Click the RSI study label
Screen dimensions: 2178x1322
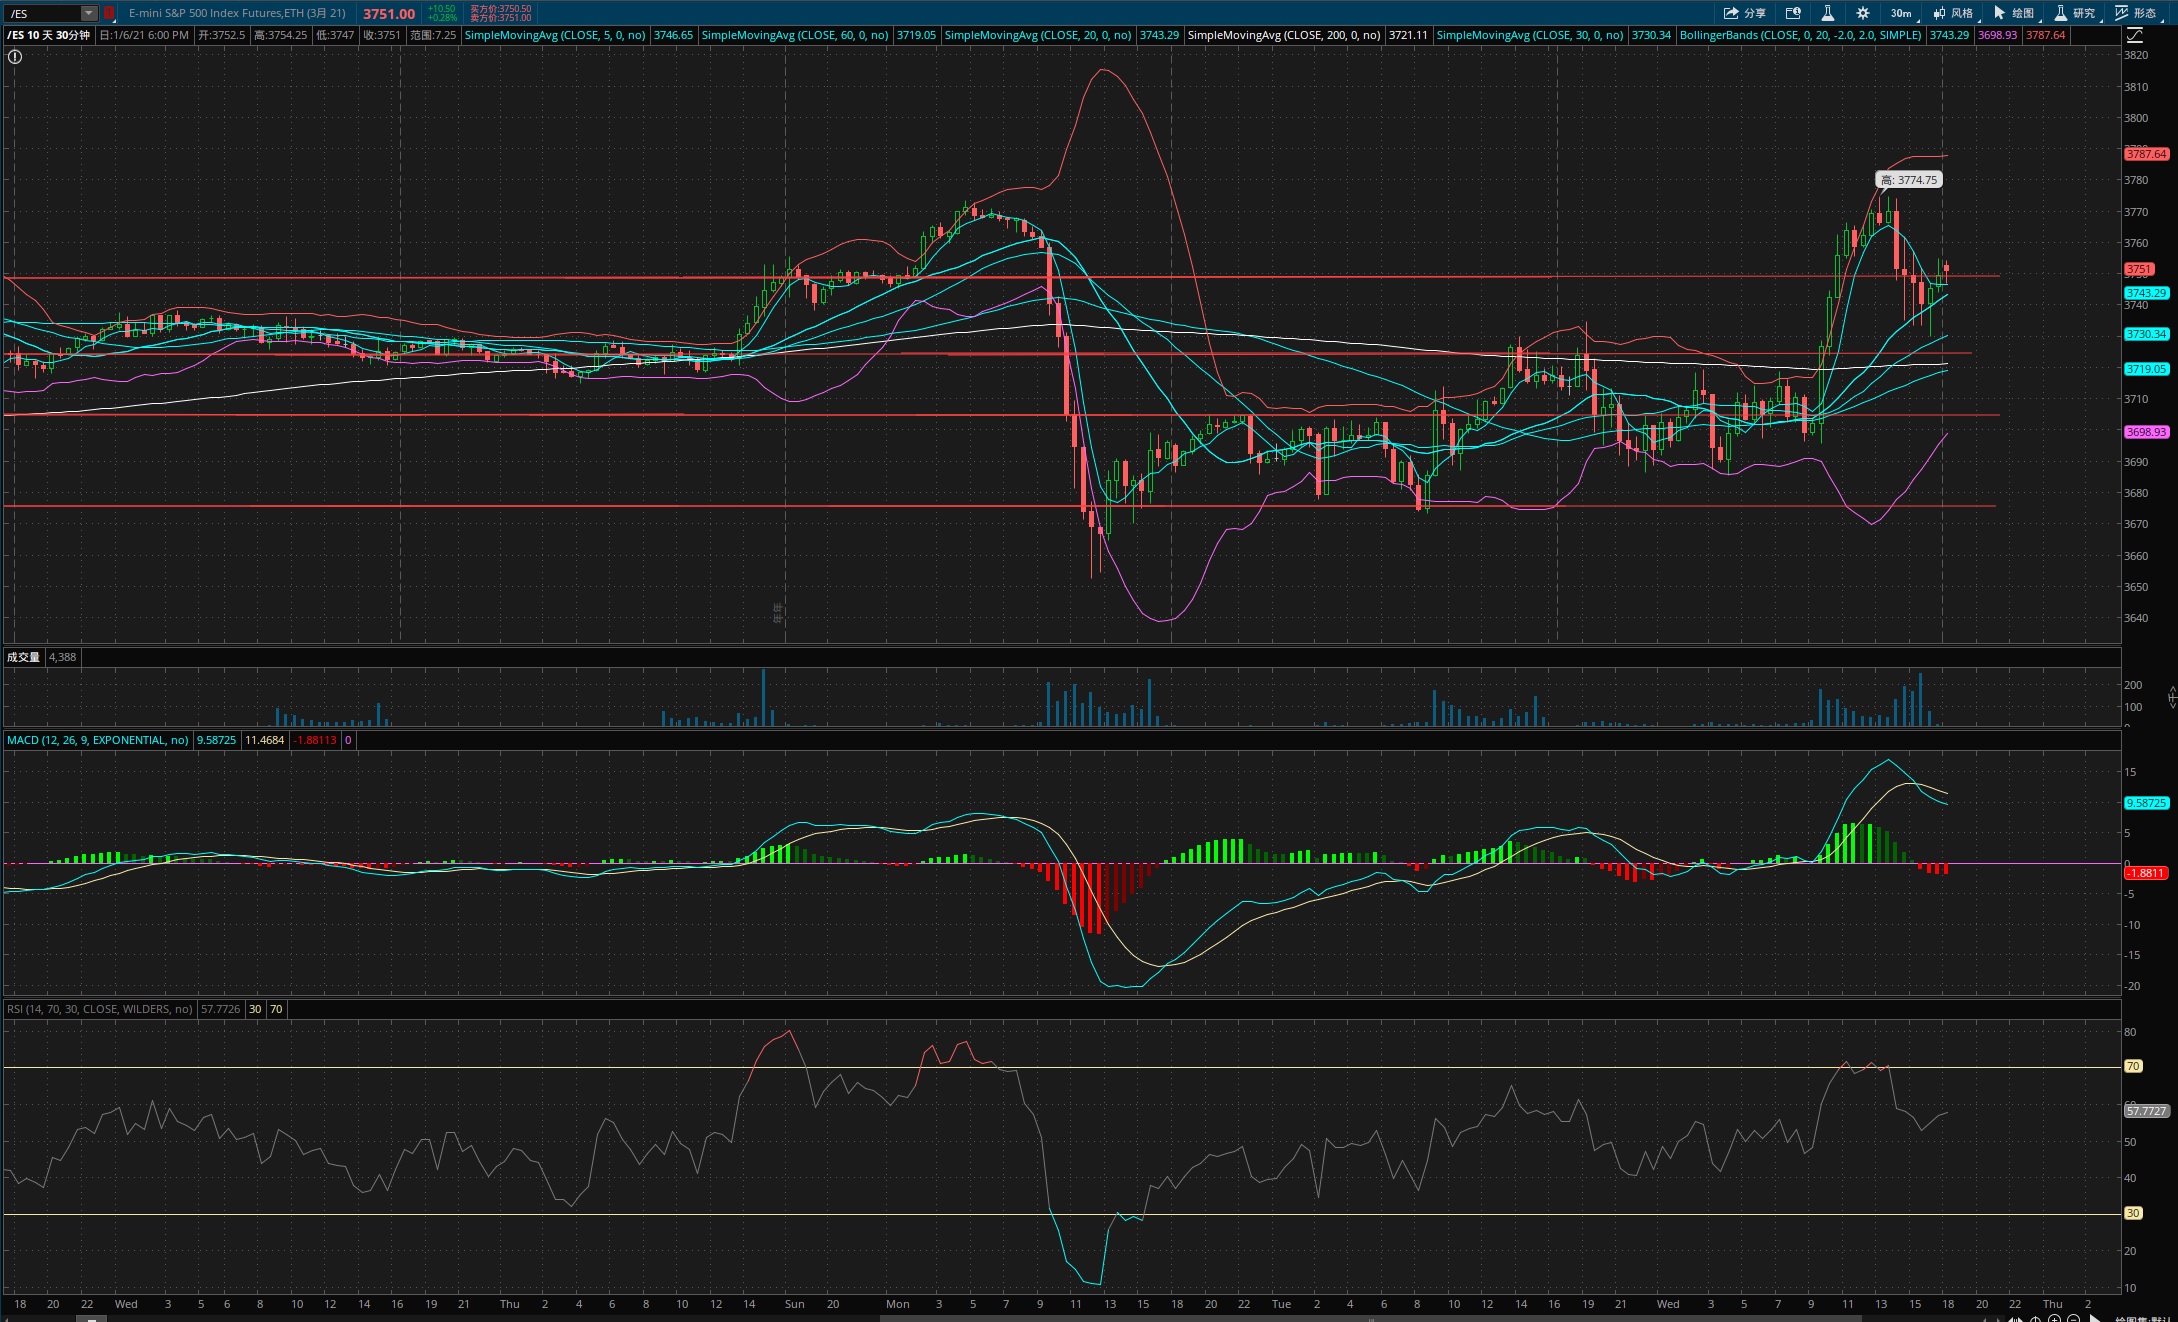point(99,1009)
